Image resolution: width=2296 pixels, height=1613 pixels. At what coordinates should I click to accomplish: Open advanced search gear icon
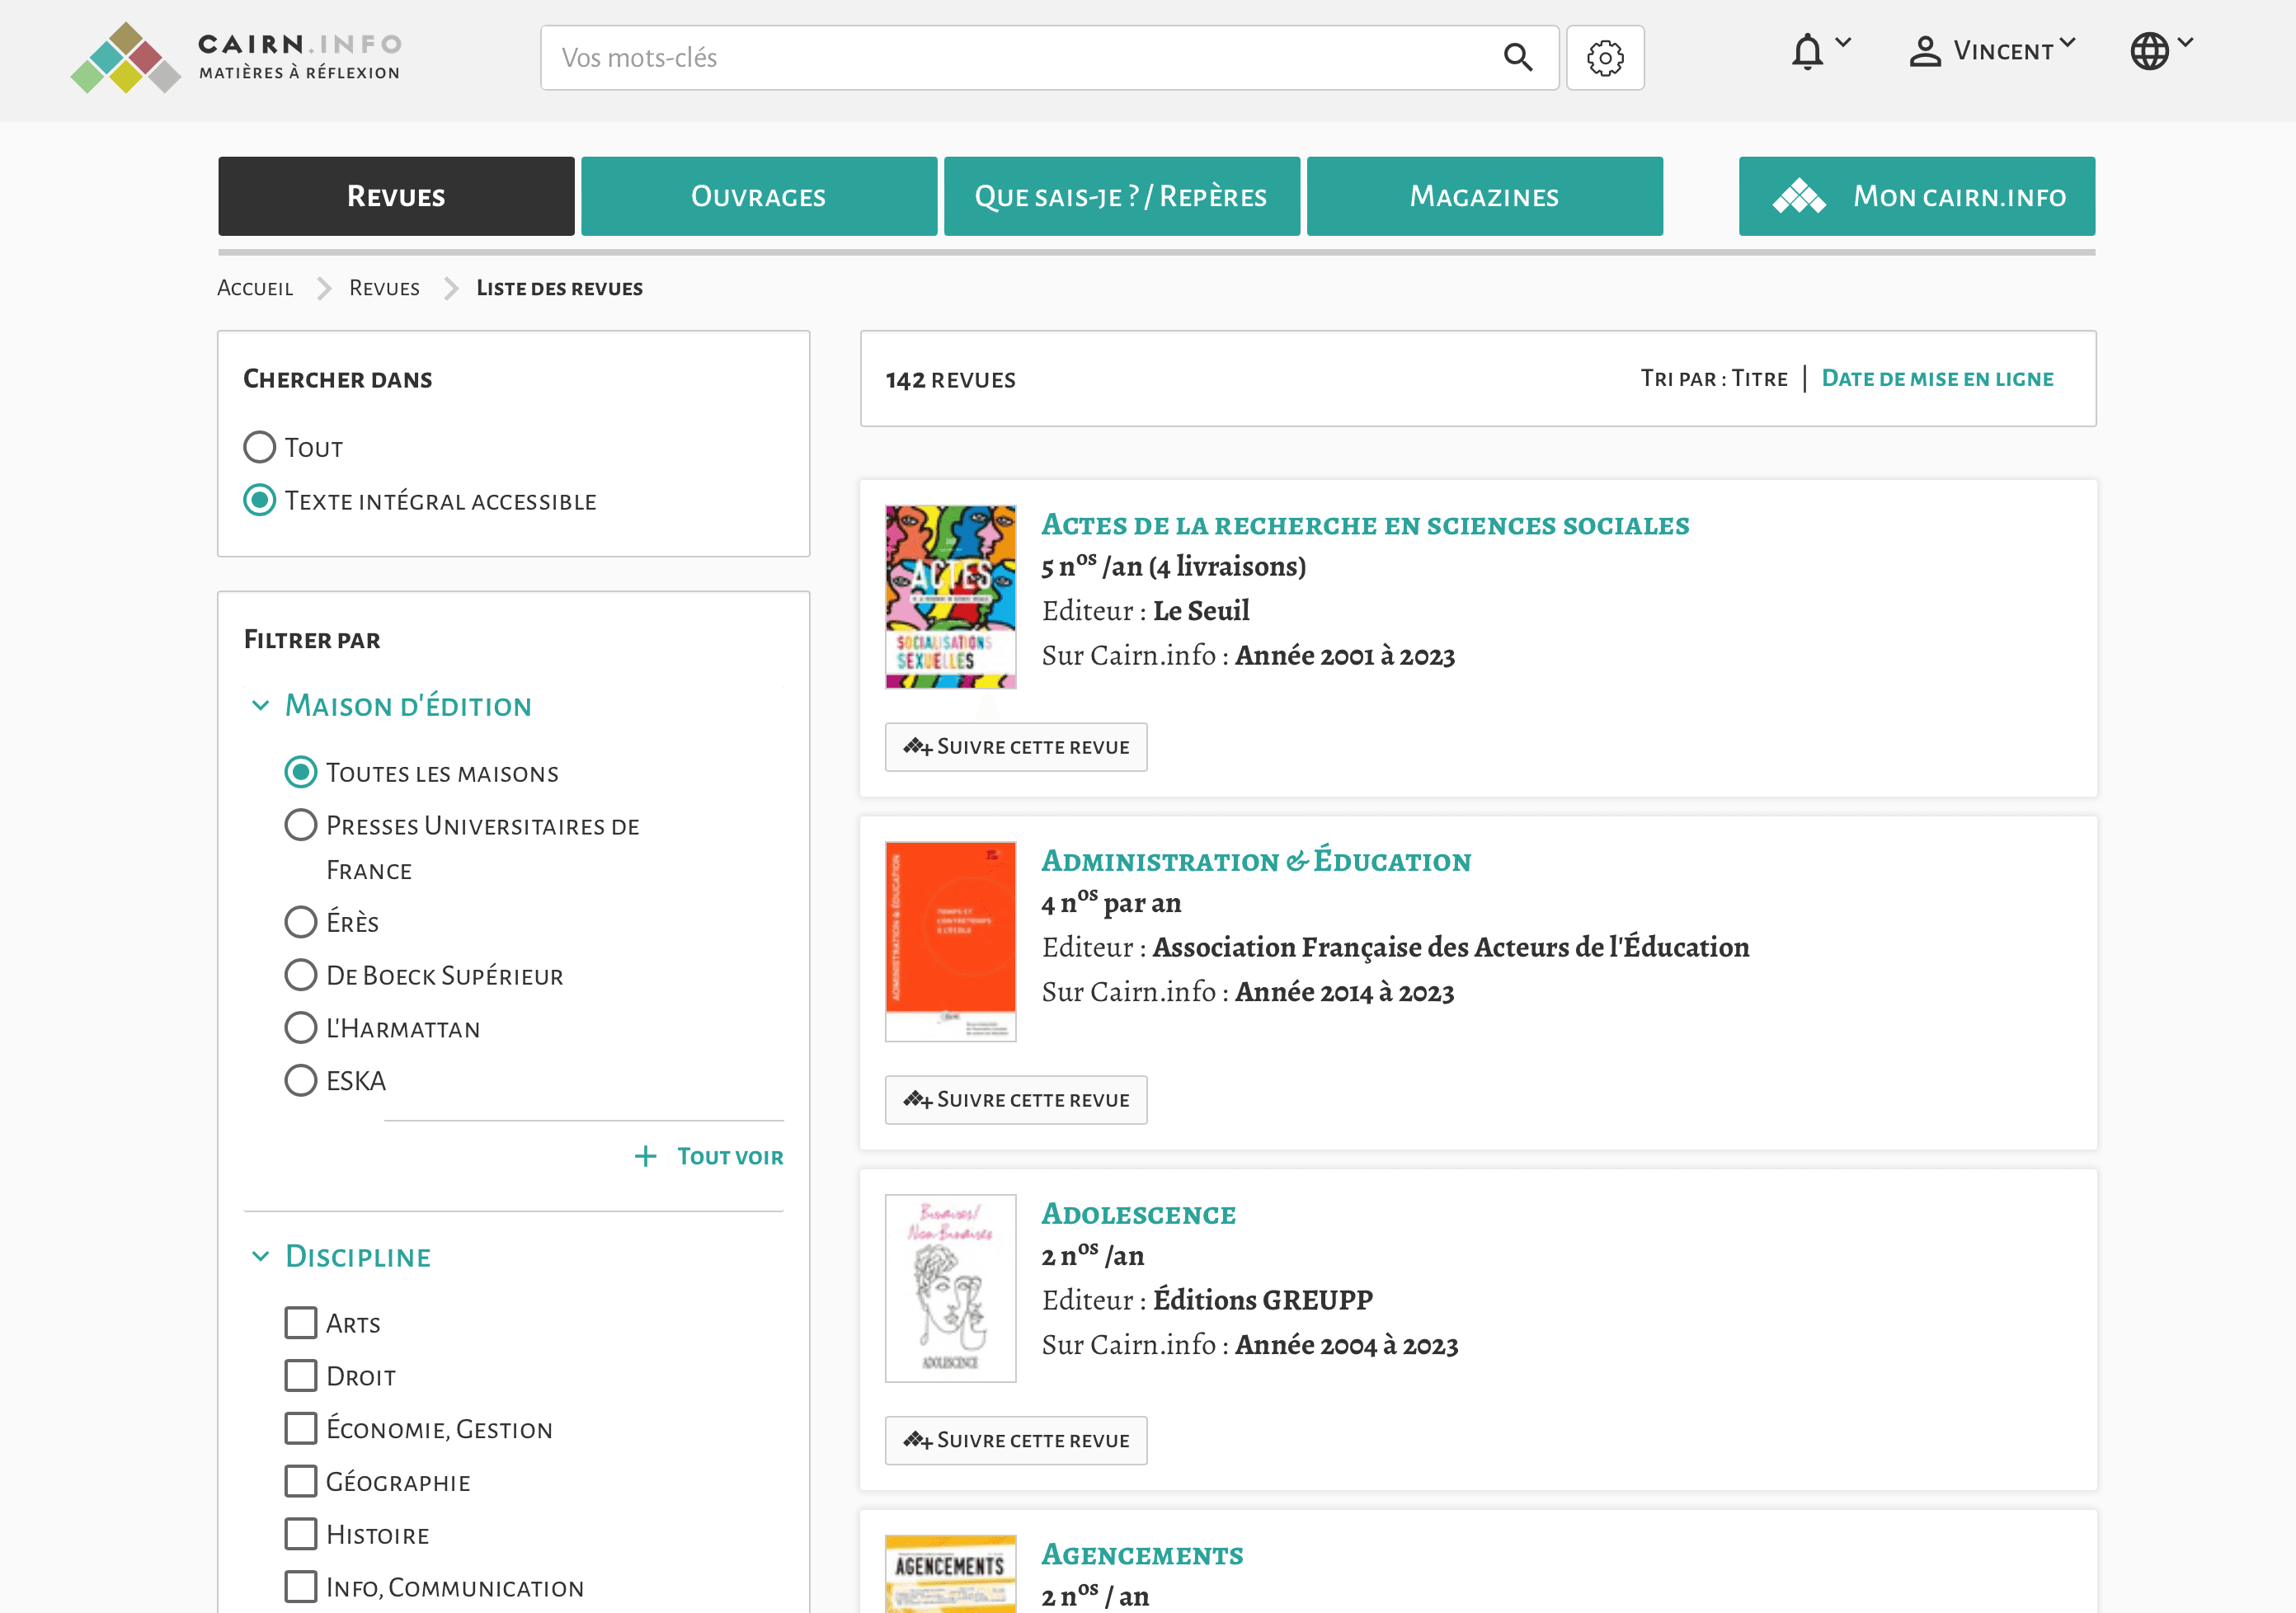click(x=1605, y=58)
